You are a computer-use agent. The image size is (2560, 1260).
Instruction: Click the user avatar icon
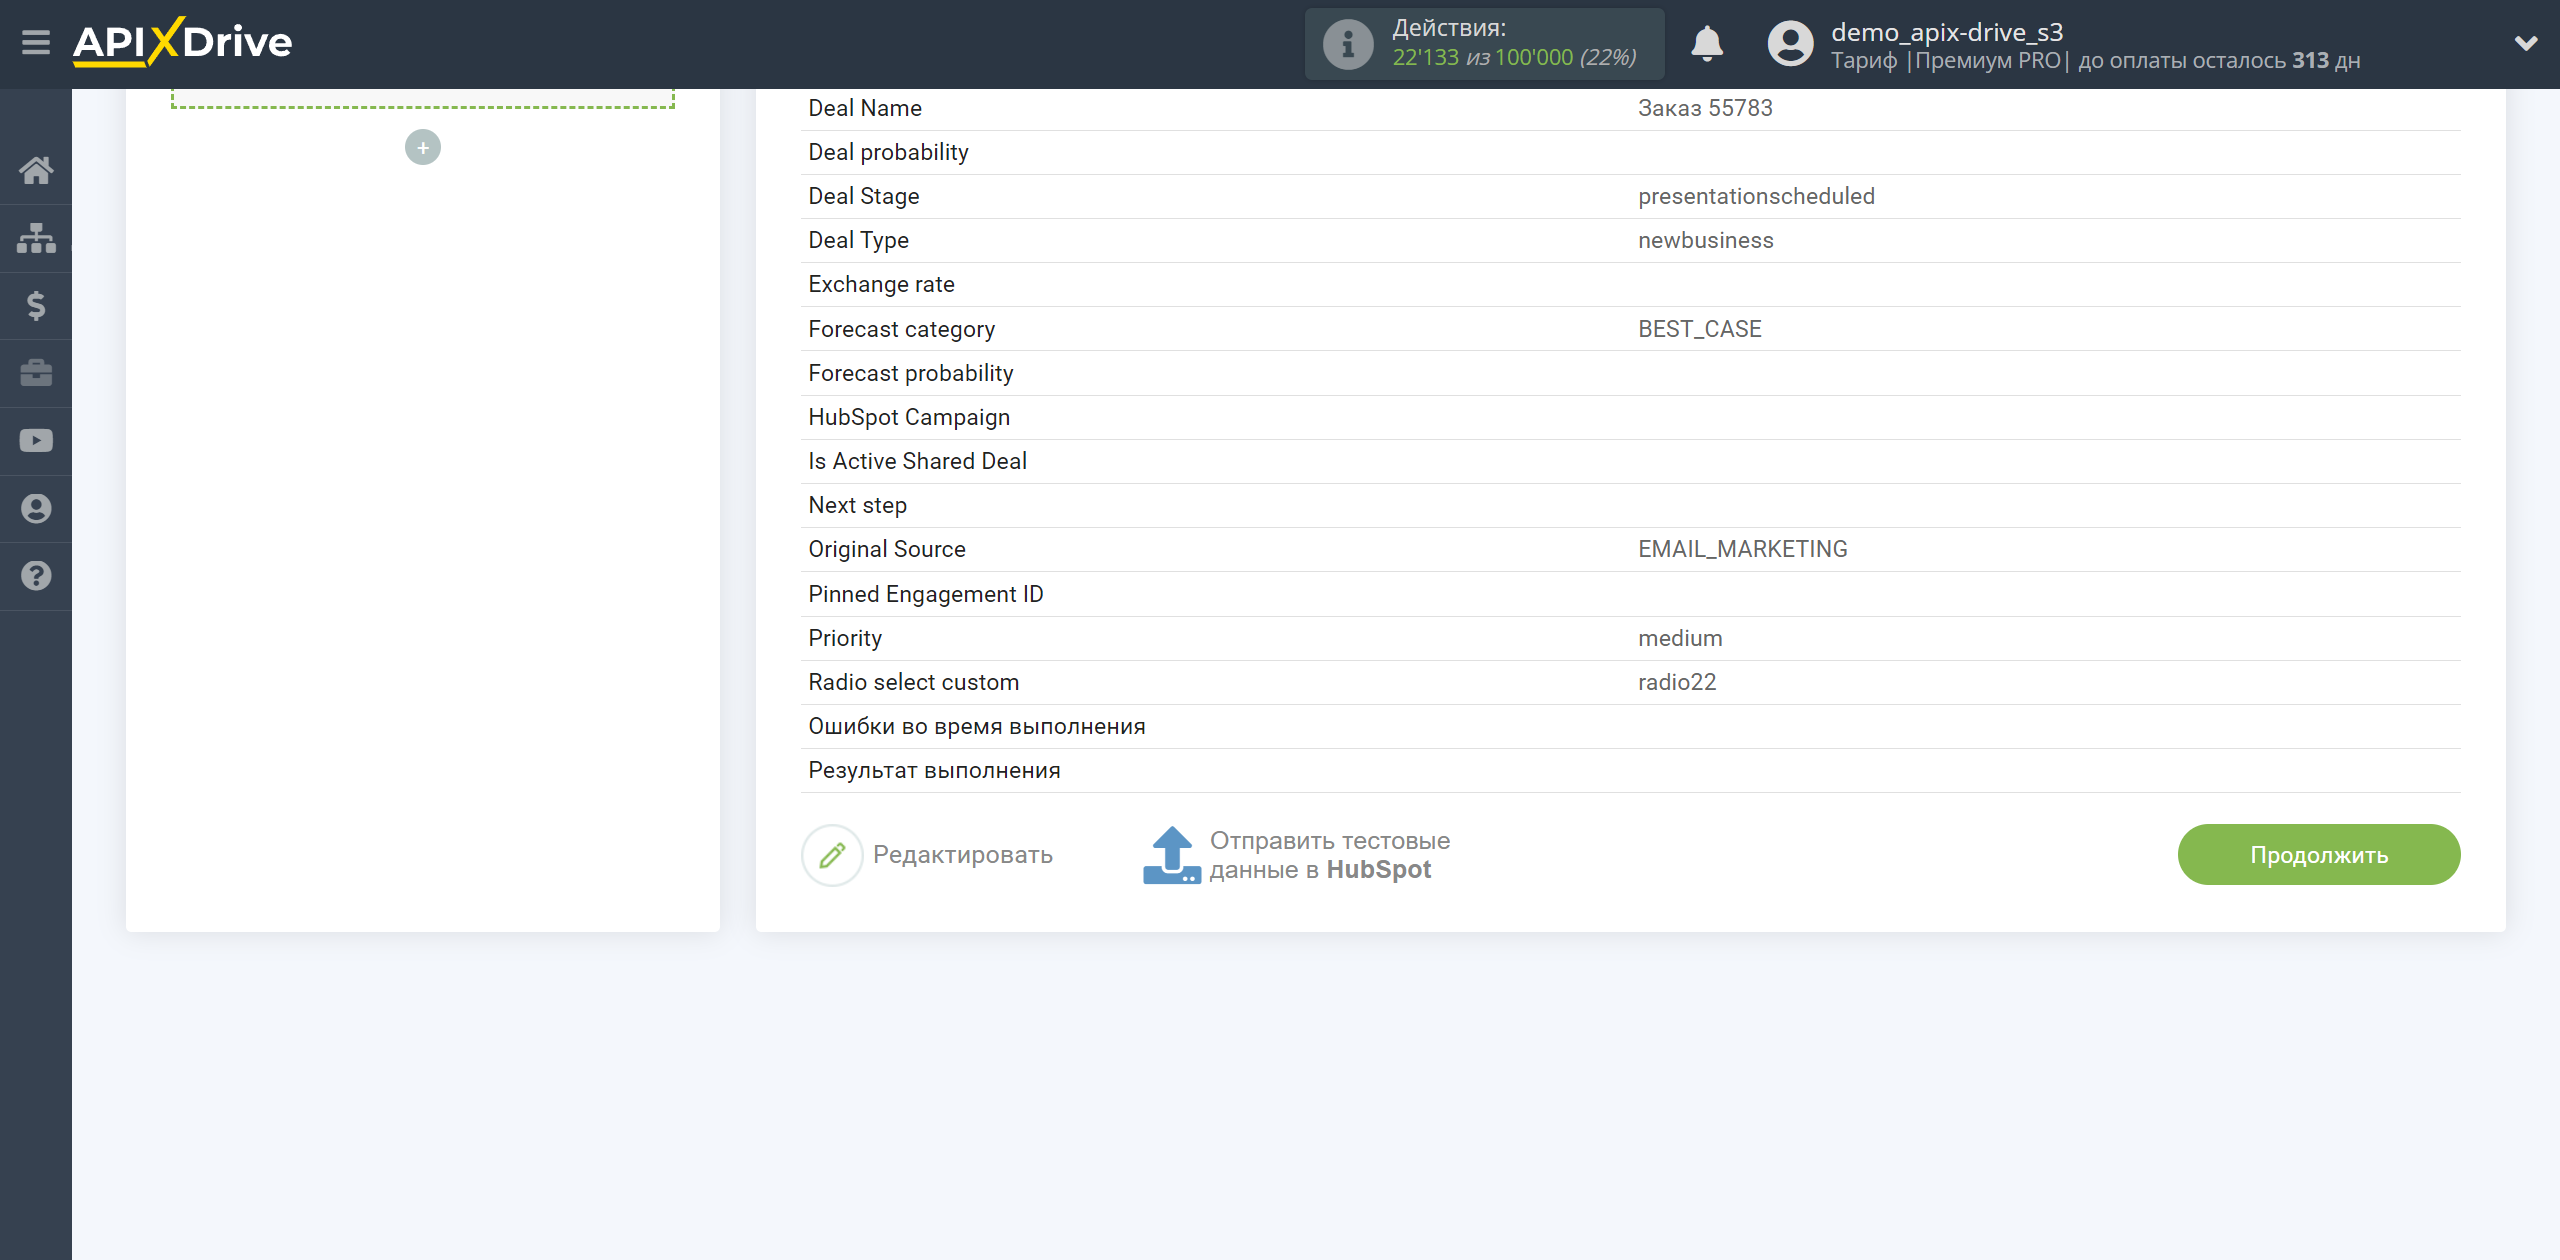pyautogui.click(x=1790, y=44)
